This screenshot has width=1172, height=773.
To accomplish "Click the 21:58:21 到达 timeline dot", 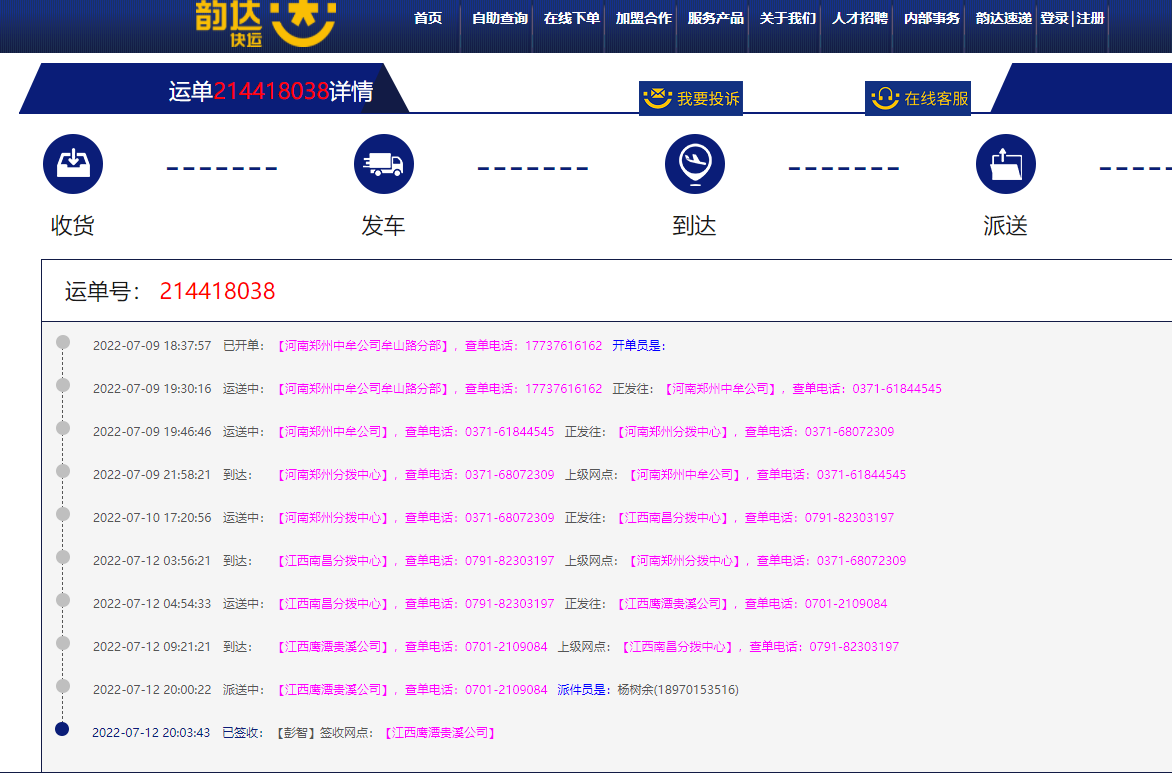I will 63,471.
